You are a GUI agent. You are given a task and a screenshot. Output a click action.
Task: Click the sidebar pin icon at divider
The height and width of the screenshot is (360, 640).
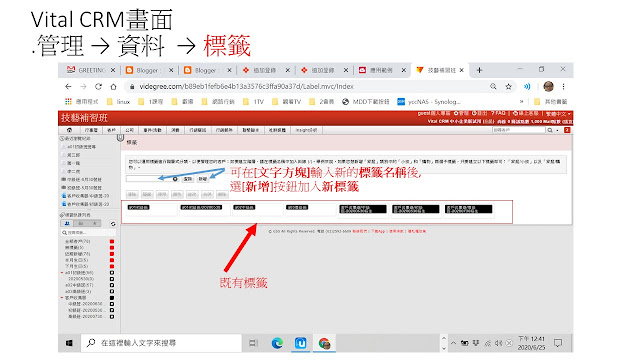(x=120, y=138)
